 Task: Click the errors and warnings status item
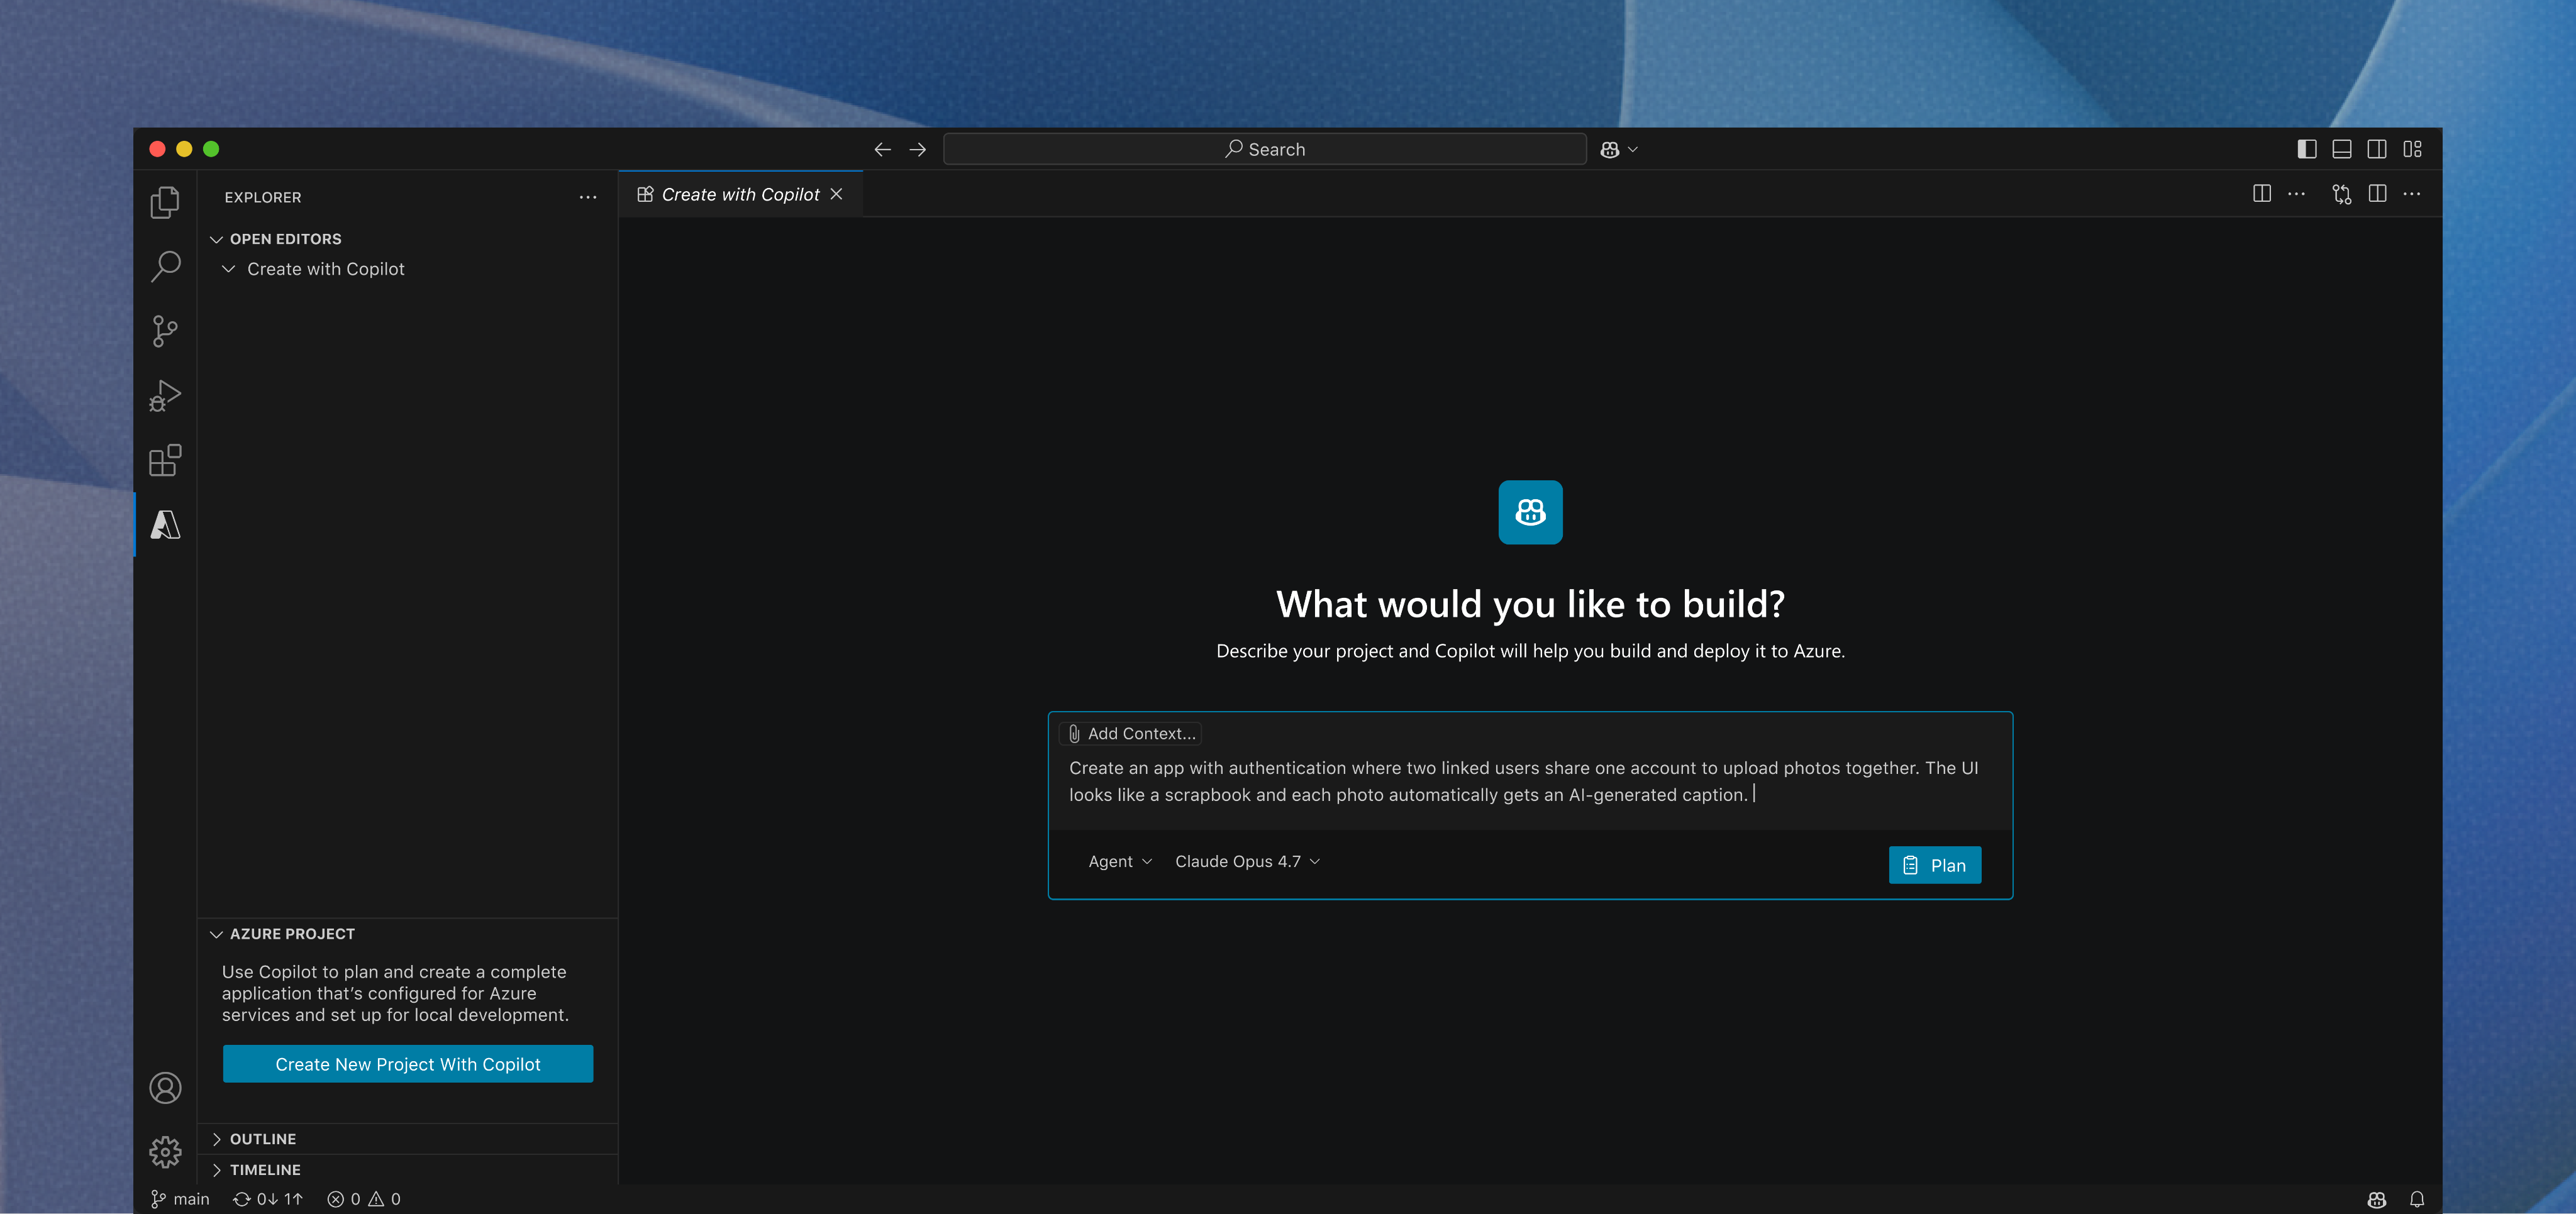tap(364, 1199)
